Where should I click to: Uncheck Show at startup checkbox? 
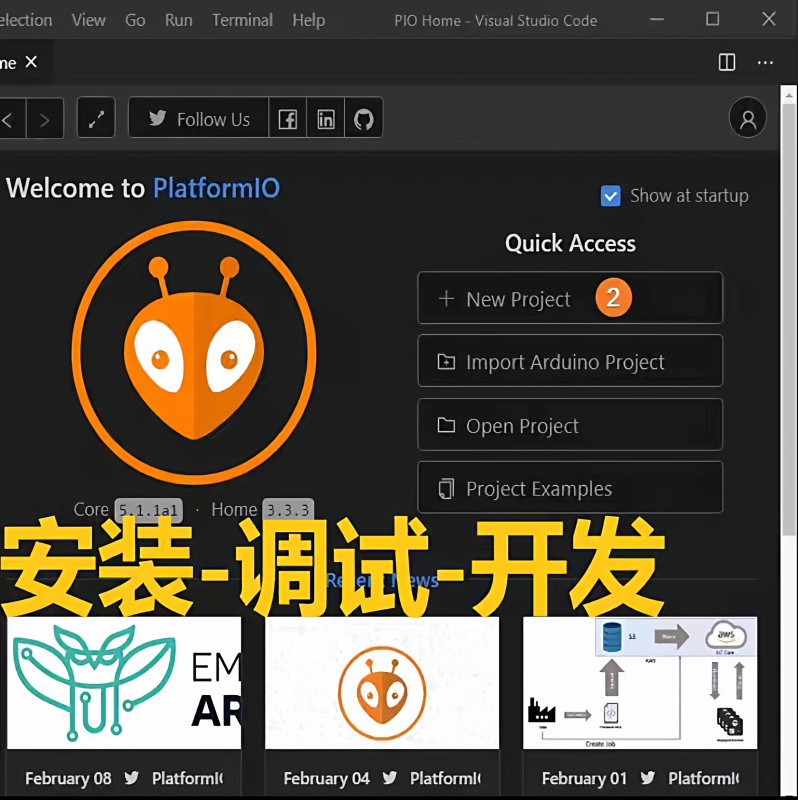(611, 196)
